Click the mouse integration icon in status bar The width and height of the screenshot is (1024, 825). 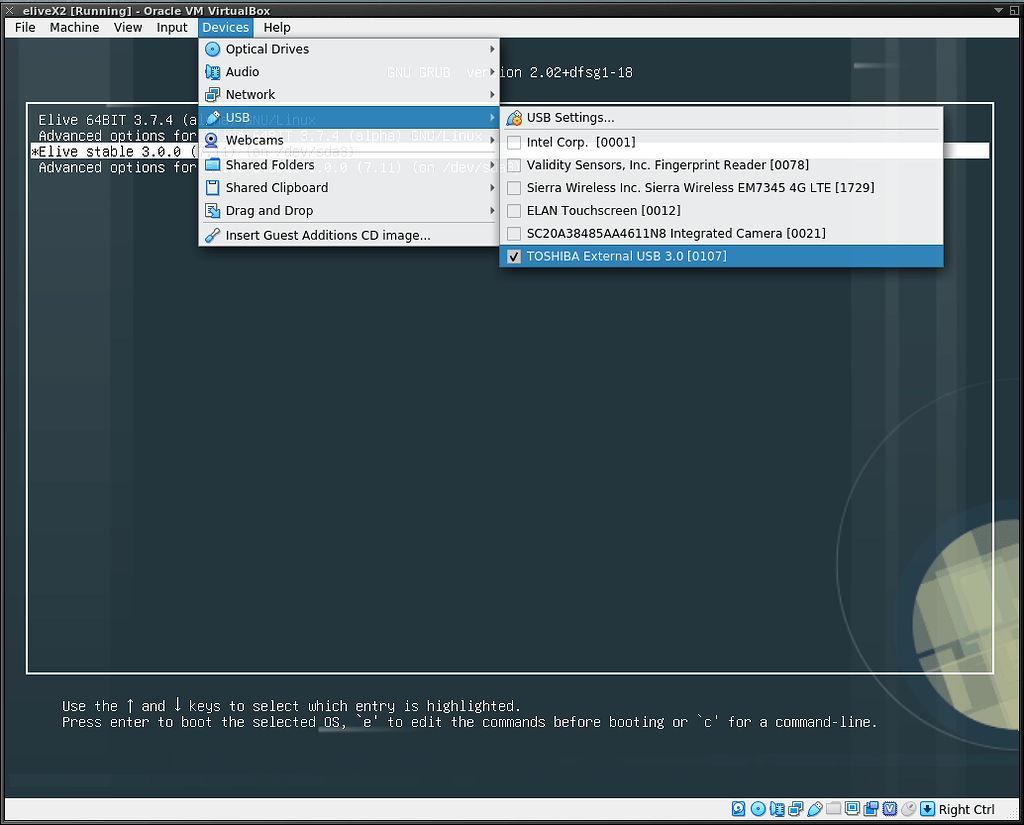click(907, 809)
